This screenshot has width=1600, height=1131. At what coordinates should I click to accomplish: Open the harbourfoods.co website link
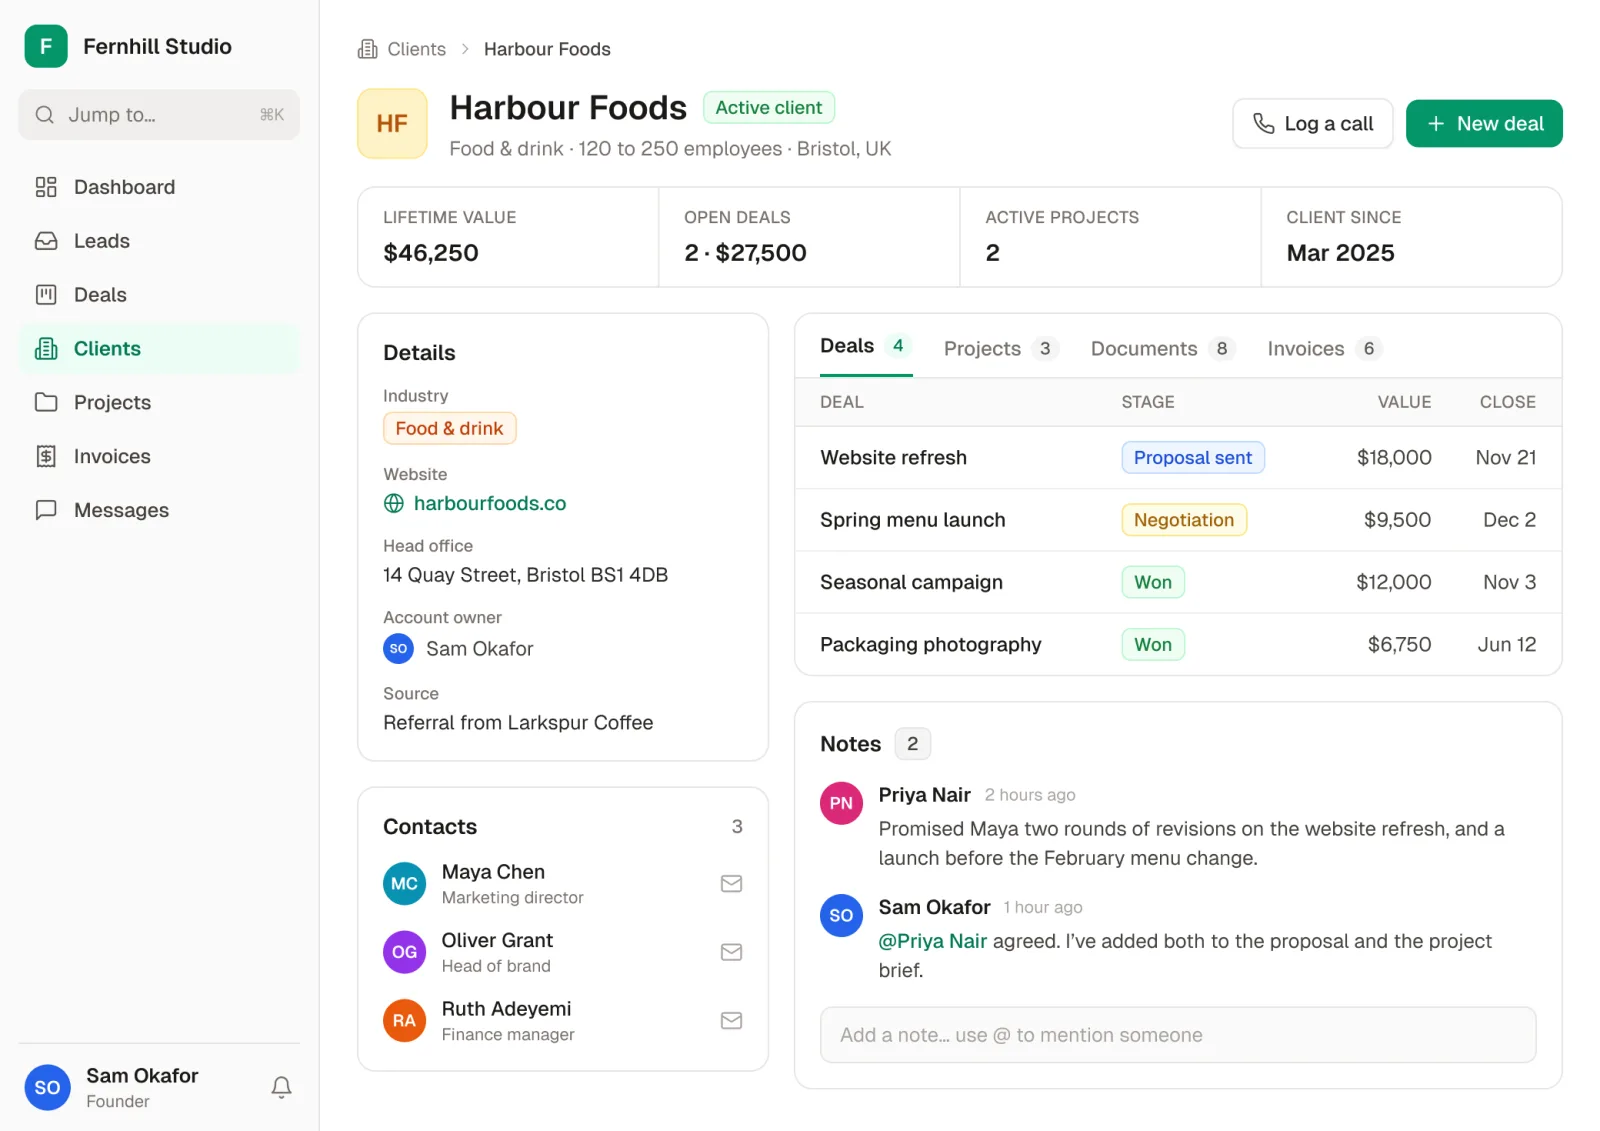pos(490,503)
